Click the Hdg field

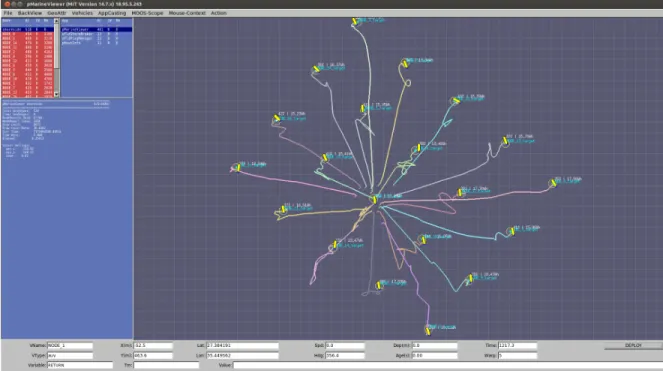[x=345, y=355]
